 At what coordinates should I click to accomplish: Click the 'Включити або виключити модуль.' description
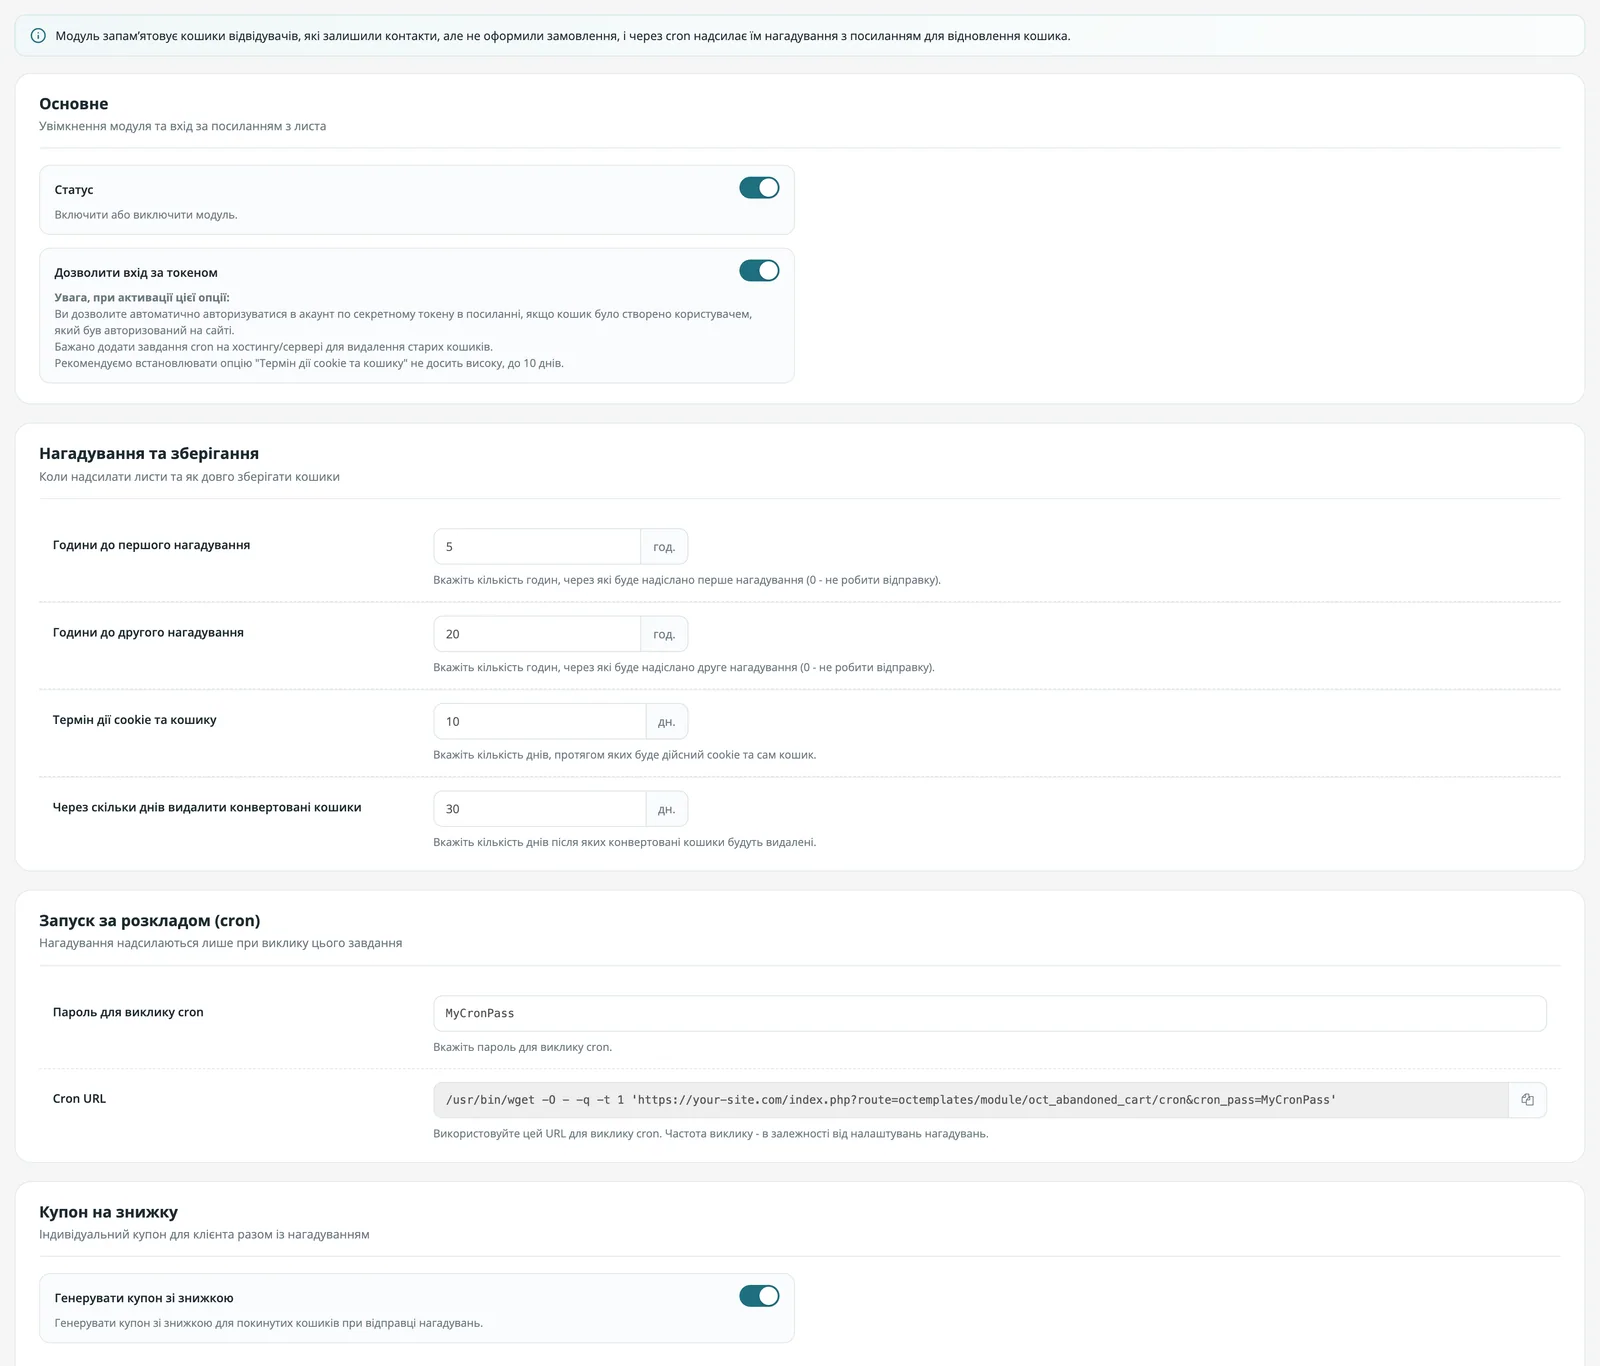click(146, 215)
